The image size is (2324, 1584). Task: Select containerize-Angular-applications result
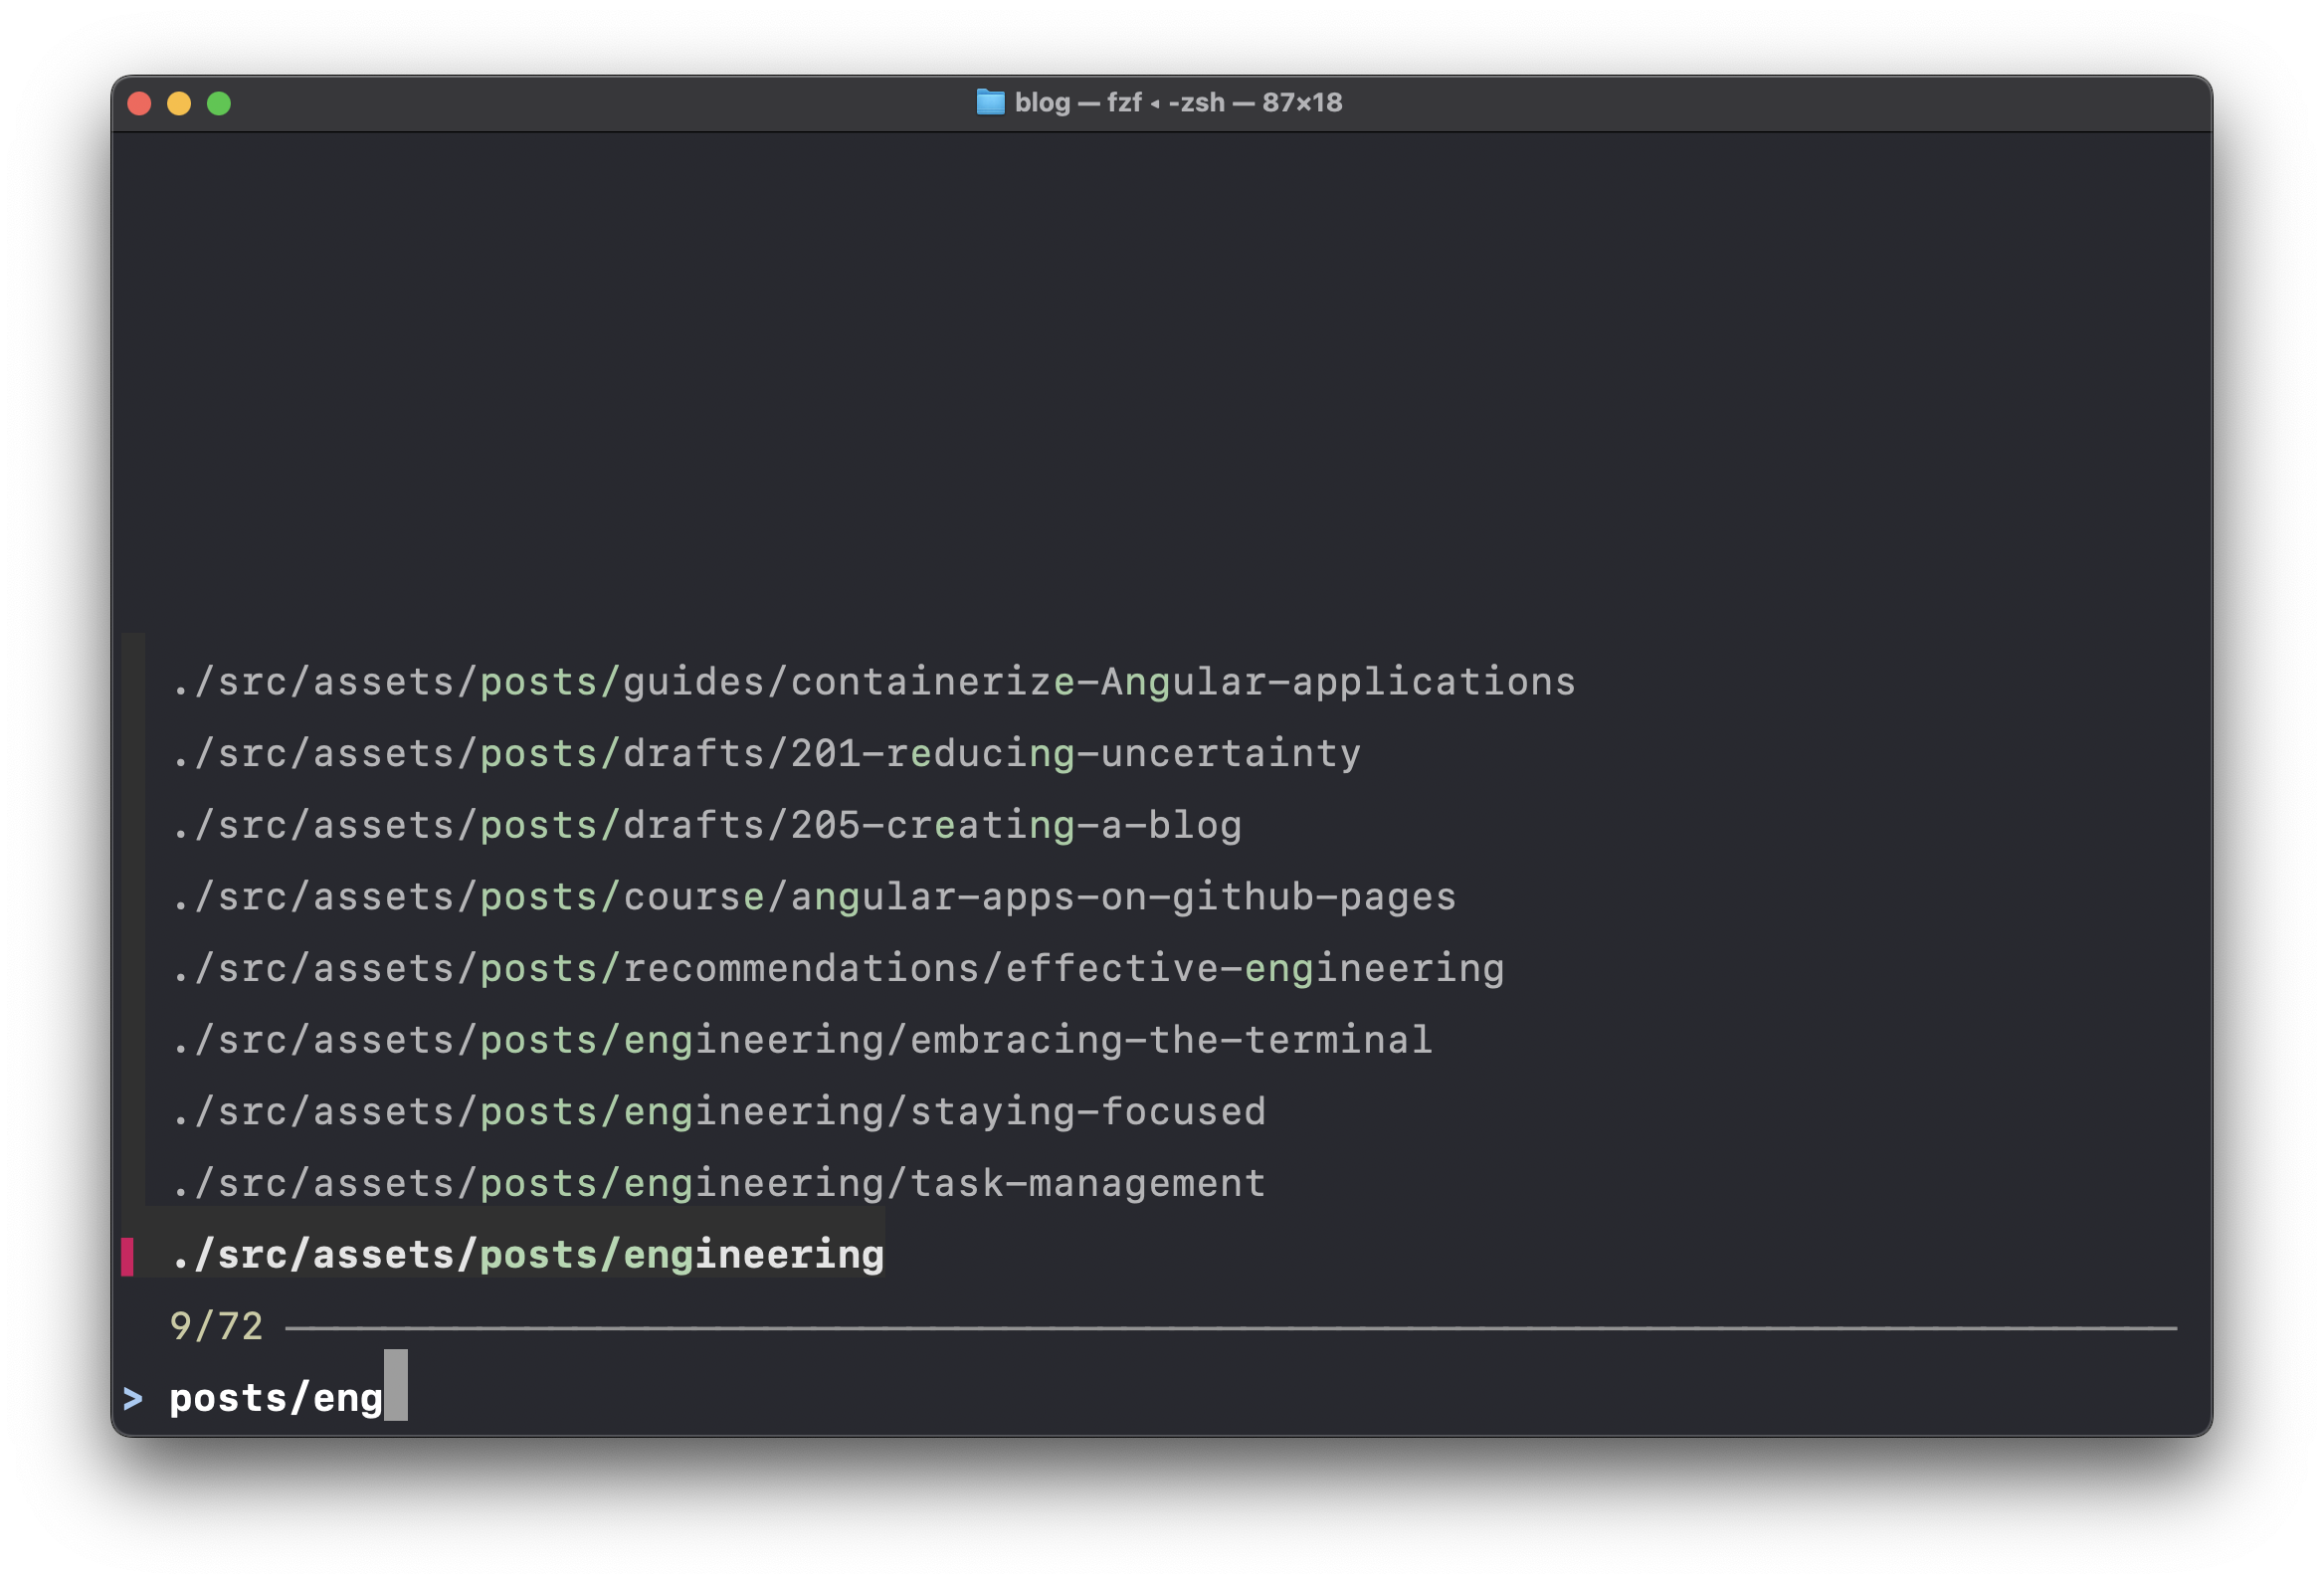pos(873,682)
